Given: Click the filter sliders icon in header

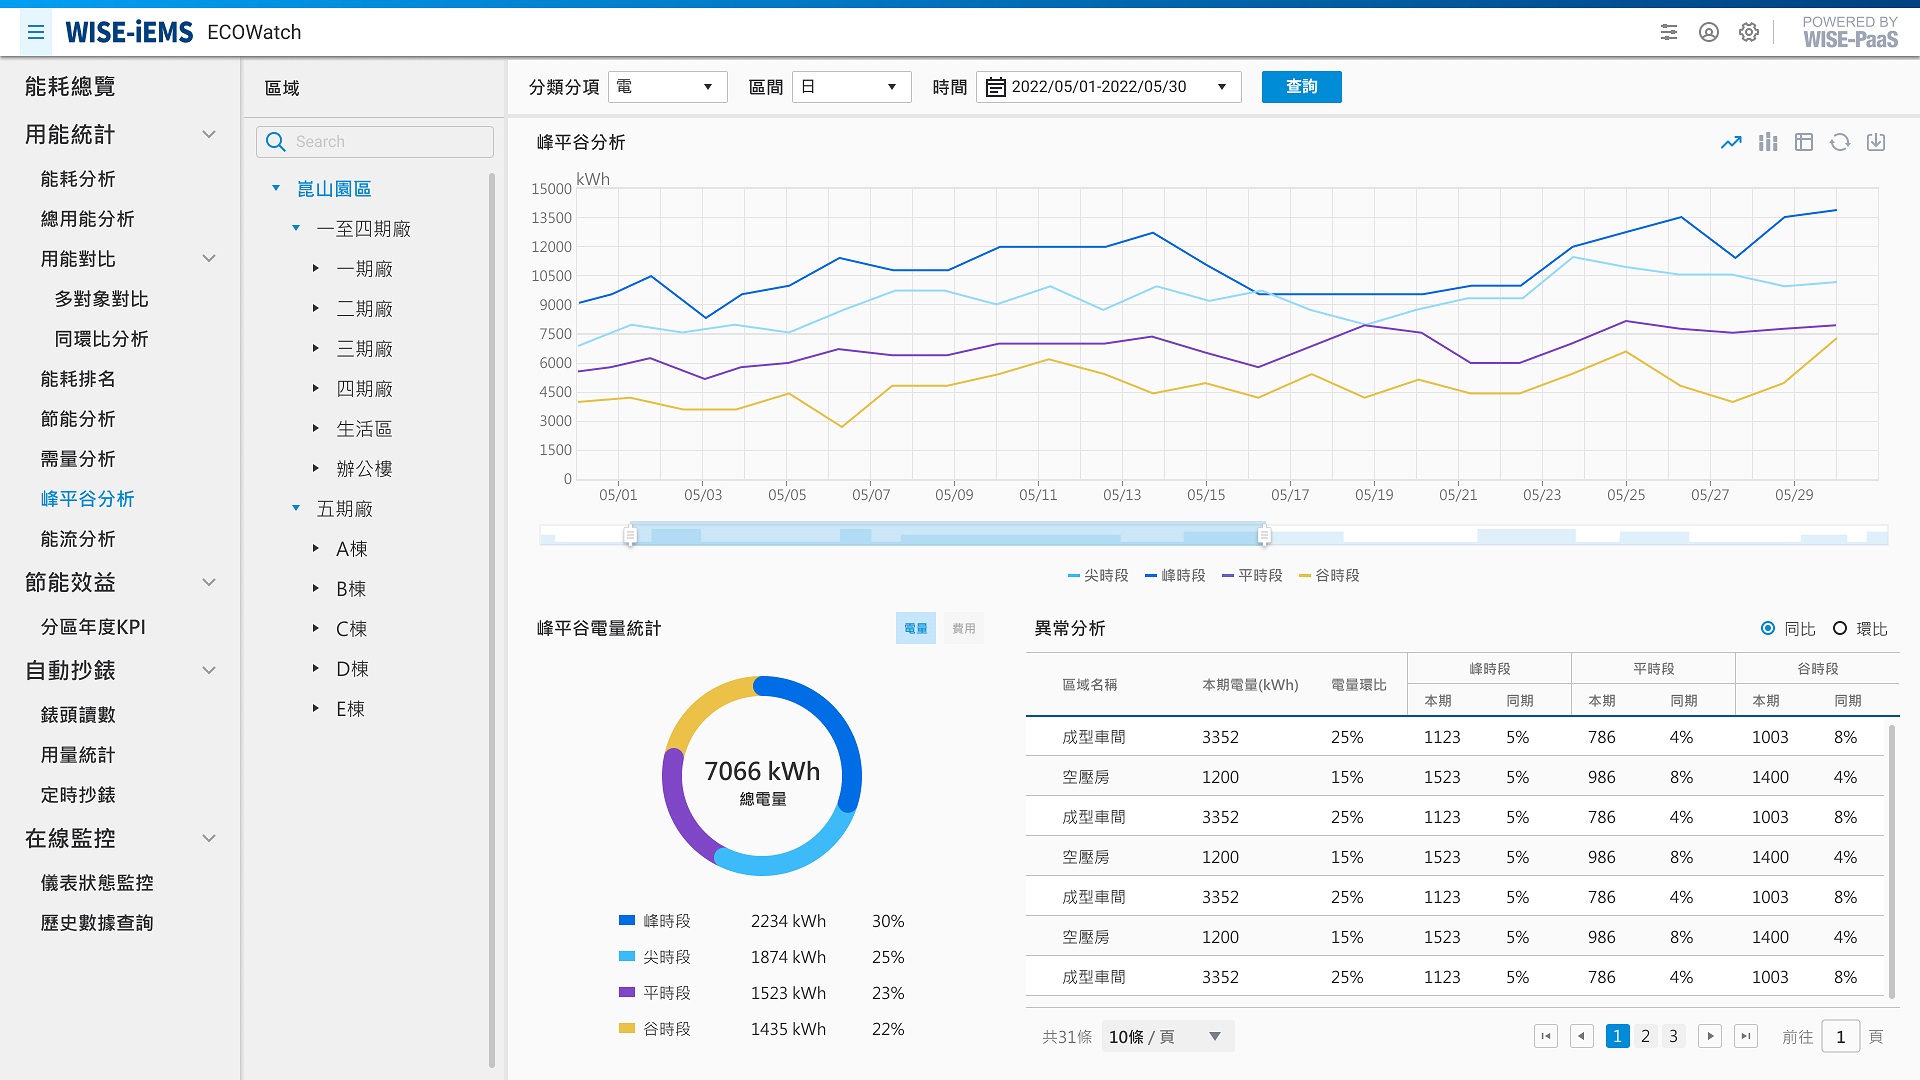Looking at the screenshot, I should pyautogui.click(x=1669, y=32).
